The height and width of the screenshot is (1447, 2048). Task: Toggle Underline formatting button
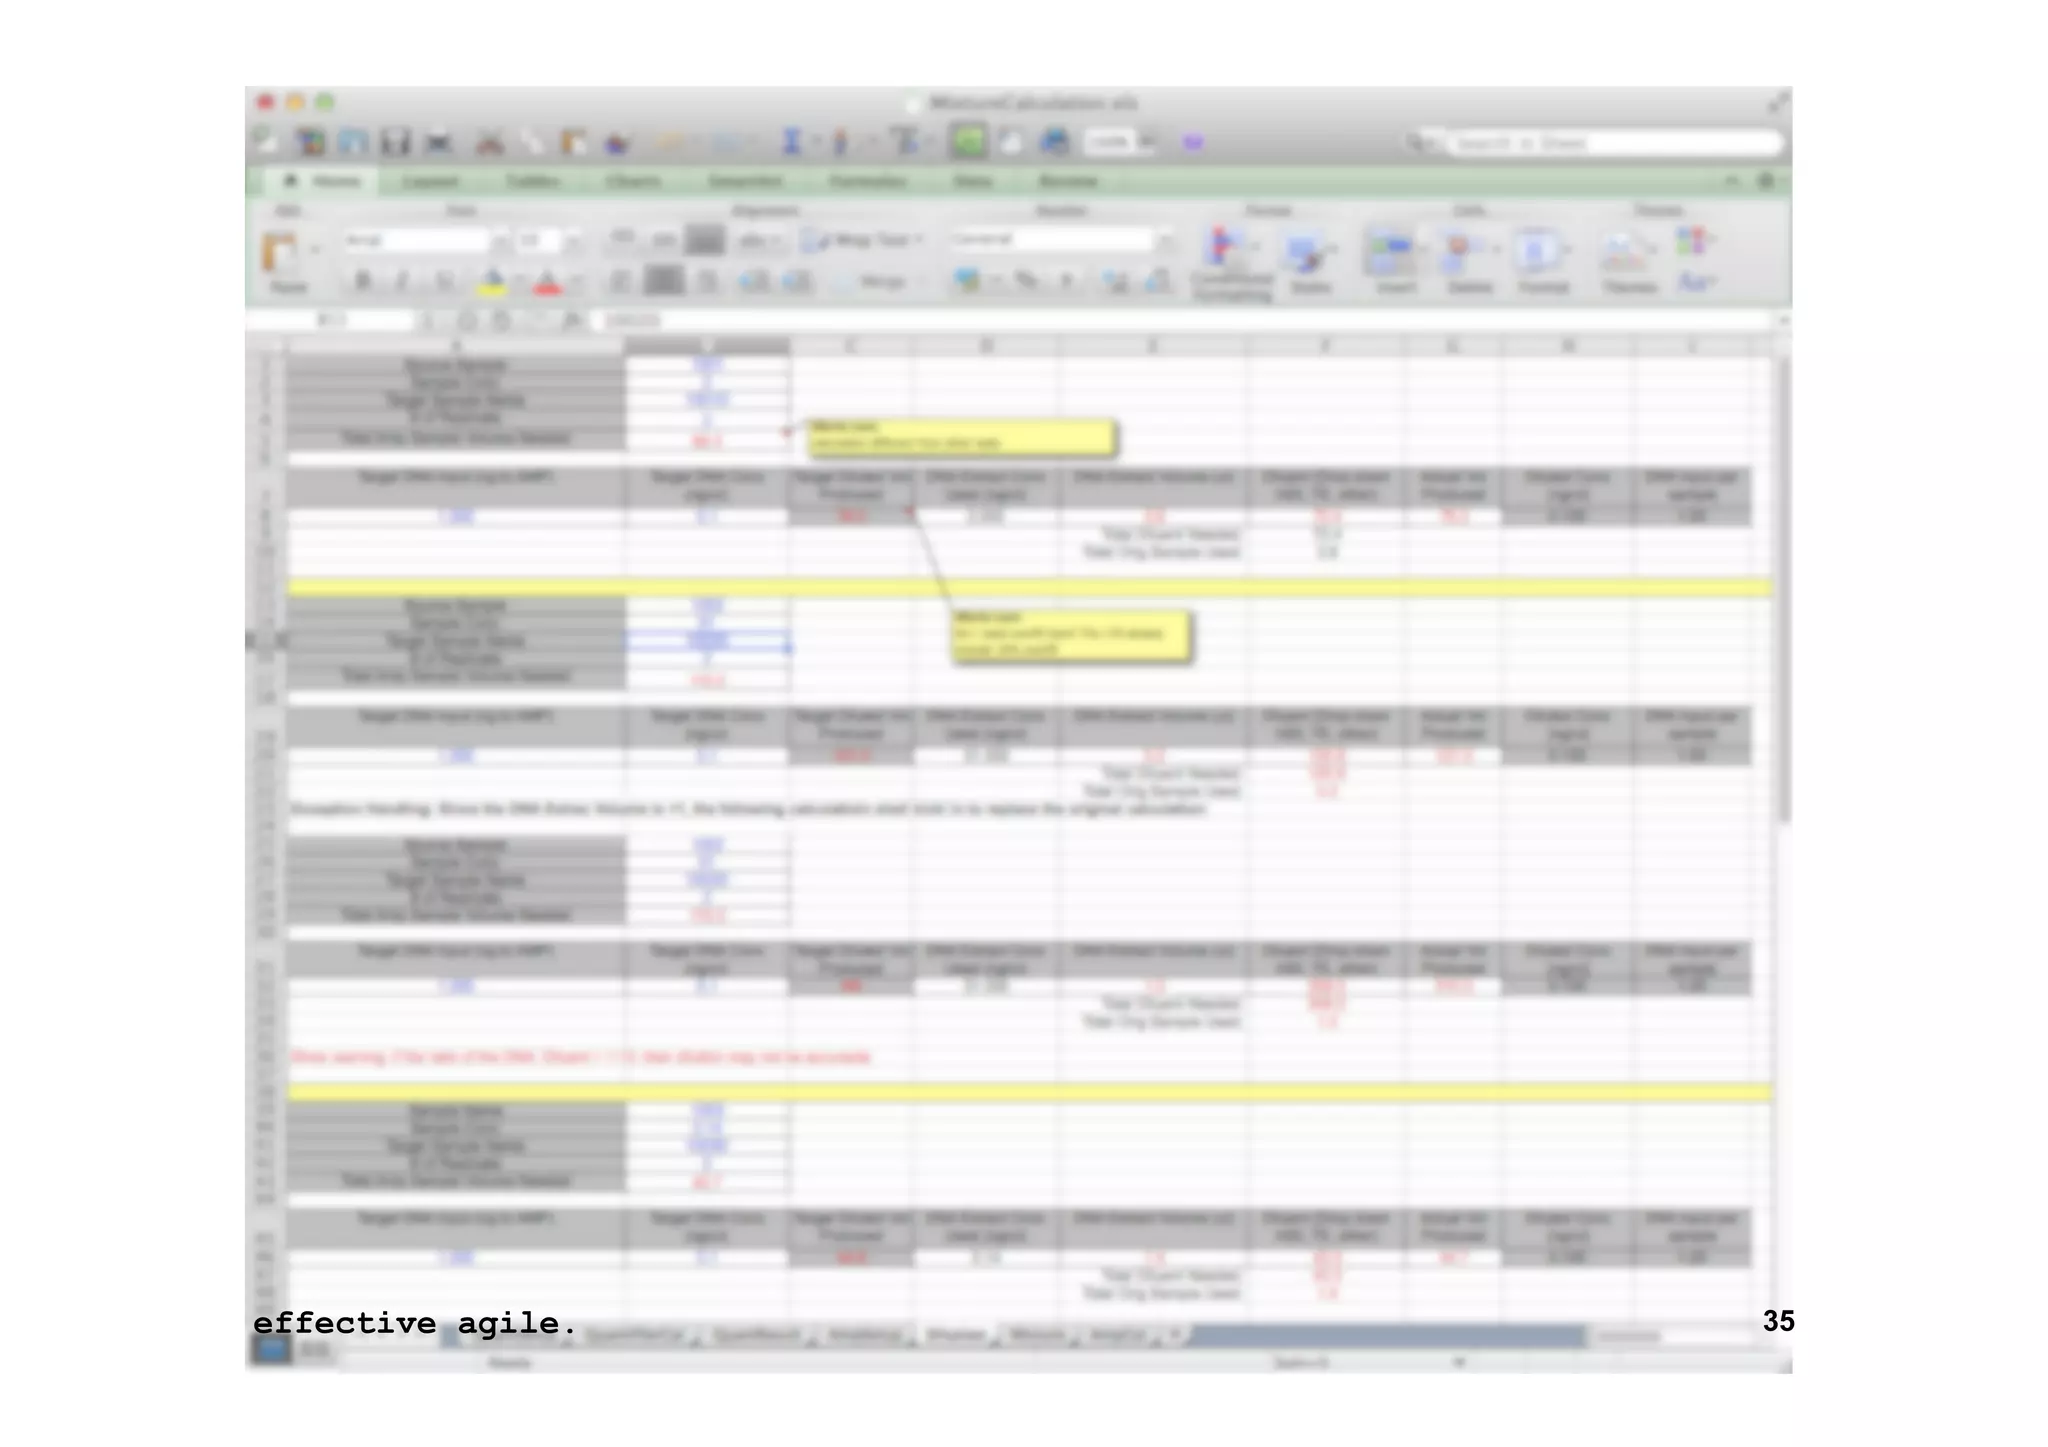444,281
